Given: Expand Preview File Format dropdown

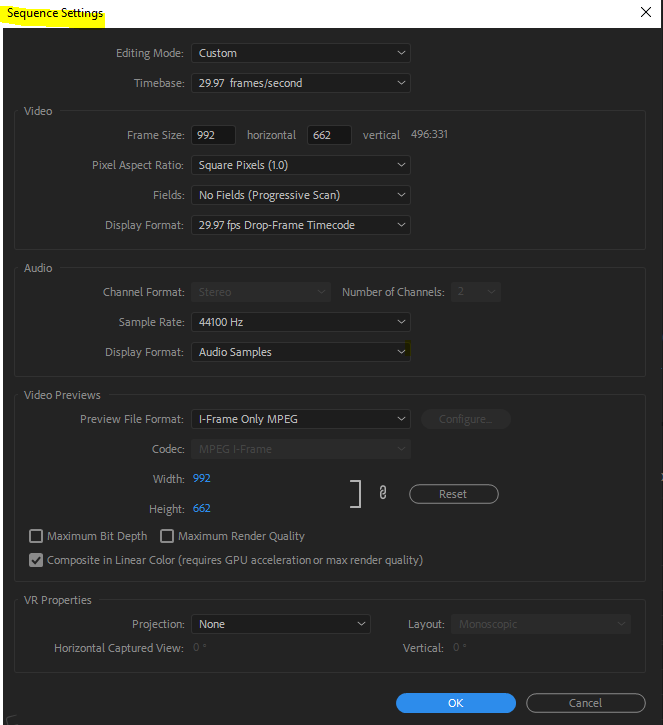Looking at the screenshot, I should 300,419.
